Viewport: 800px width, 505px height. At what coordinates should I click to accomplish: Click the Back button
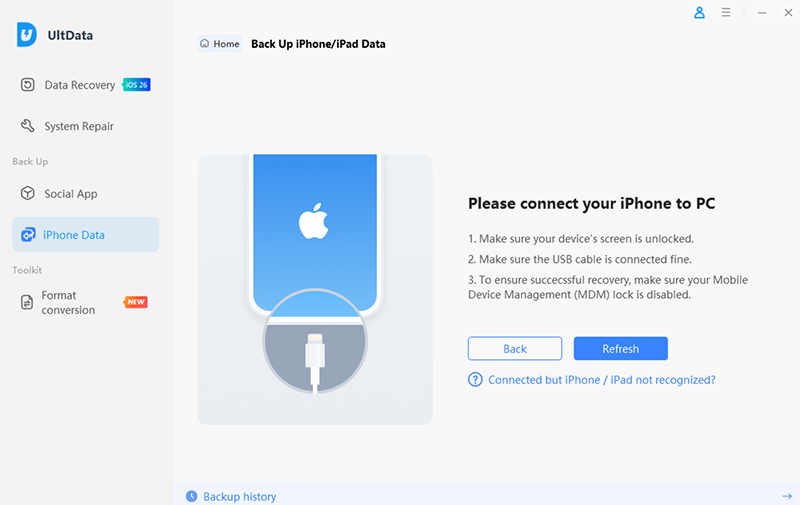[x=515, y=348]
